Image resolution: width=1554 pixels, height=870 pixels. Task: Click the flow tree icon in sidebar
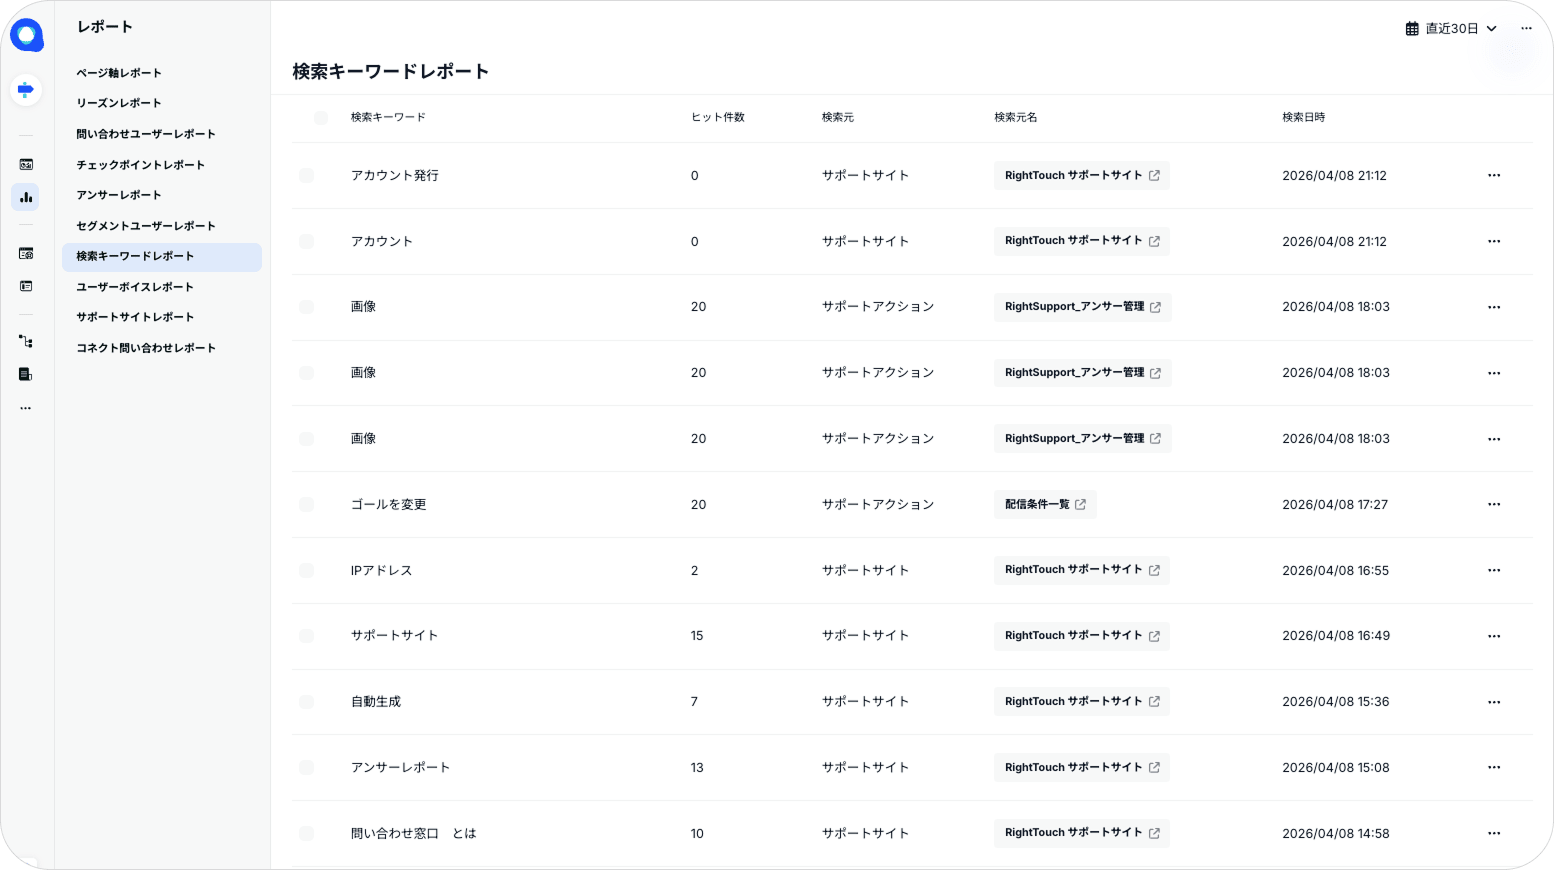click(x=26, y=342)
